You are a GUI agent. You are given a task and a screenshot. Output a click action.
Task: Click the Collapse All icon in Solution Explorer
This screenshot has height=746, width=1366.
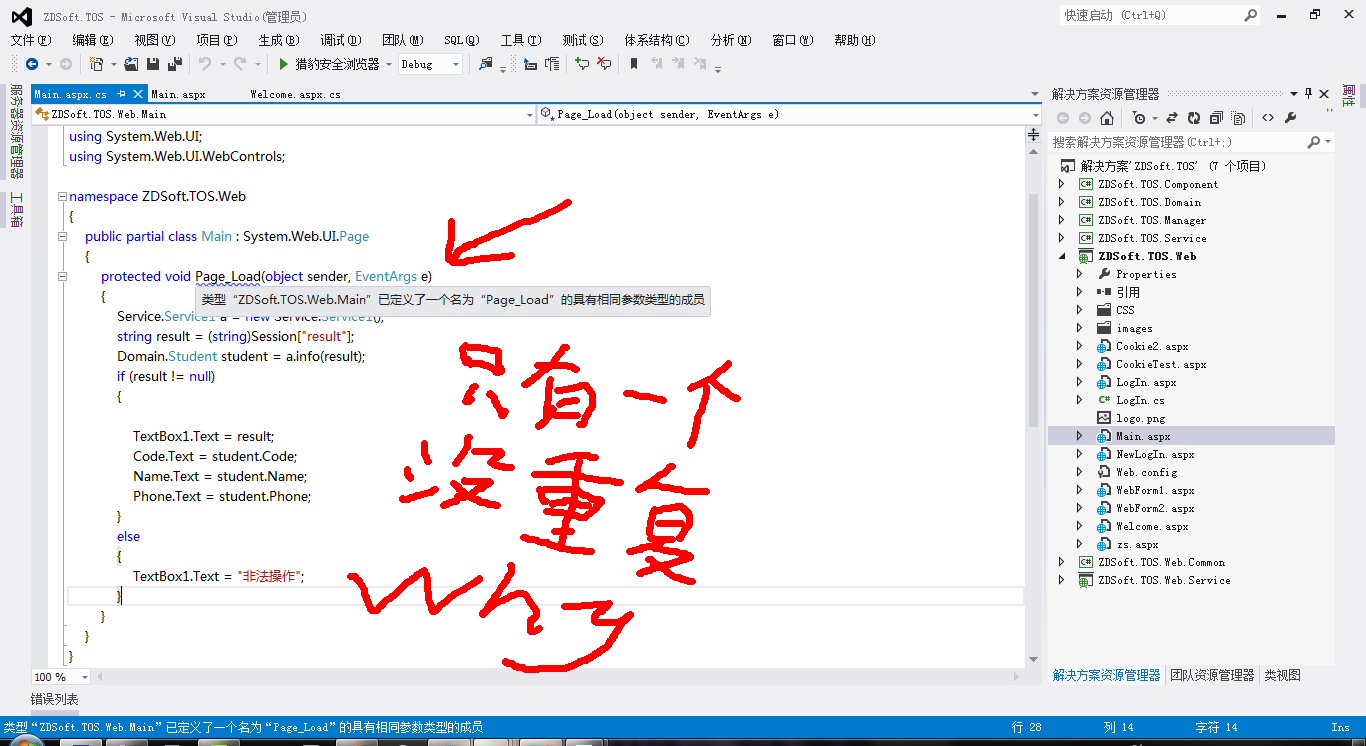1216,118
